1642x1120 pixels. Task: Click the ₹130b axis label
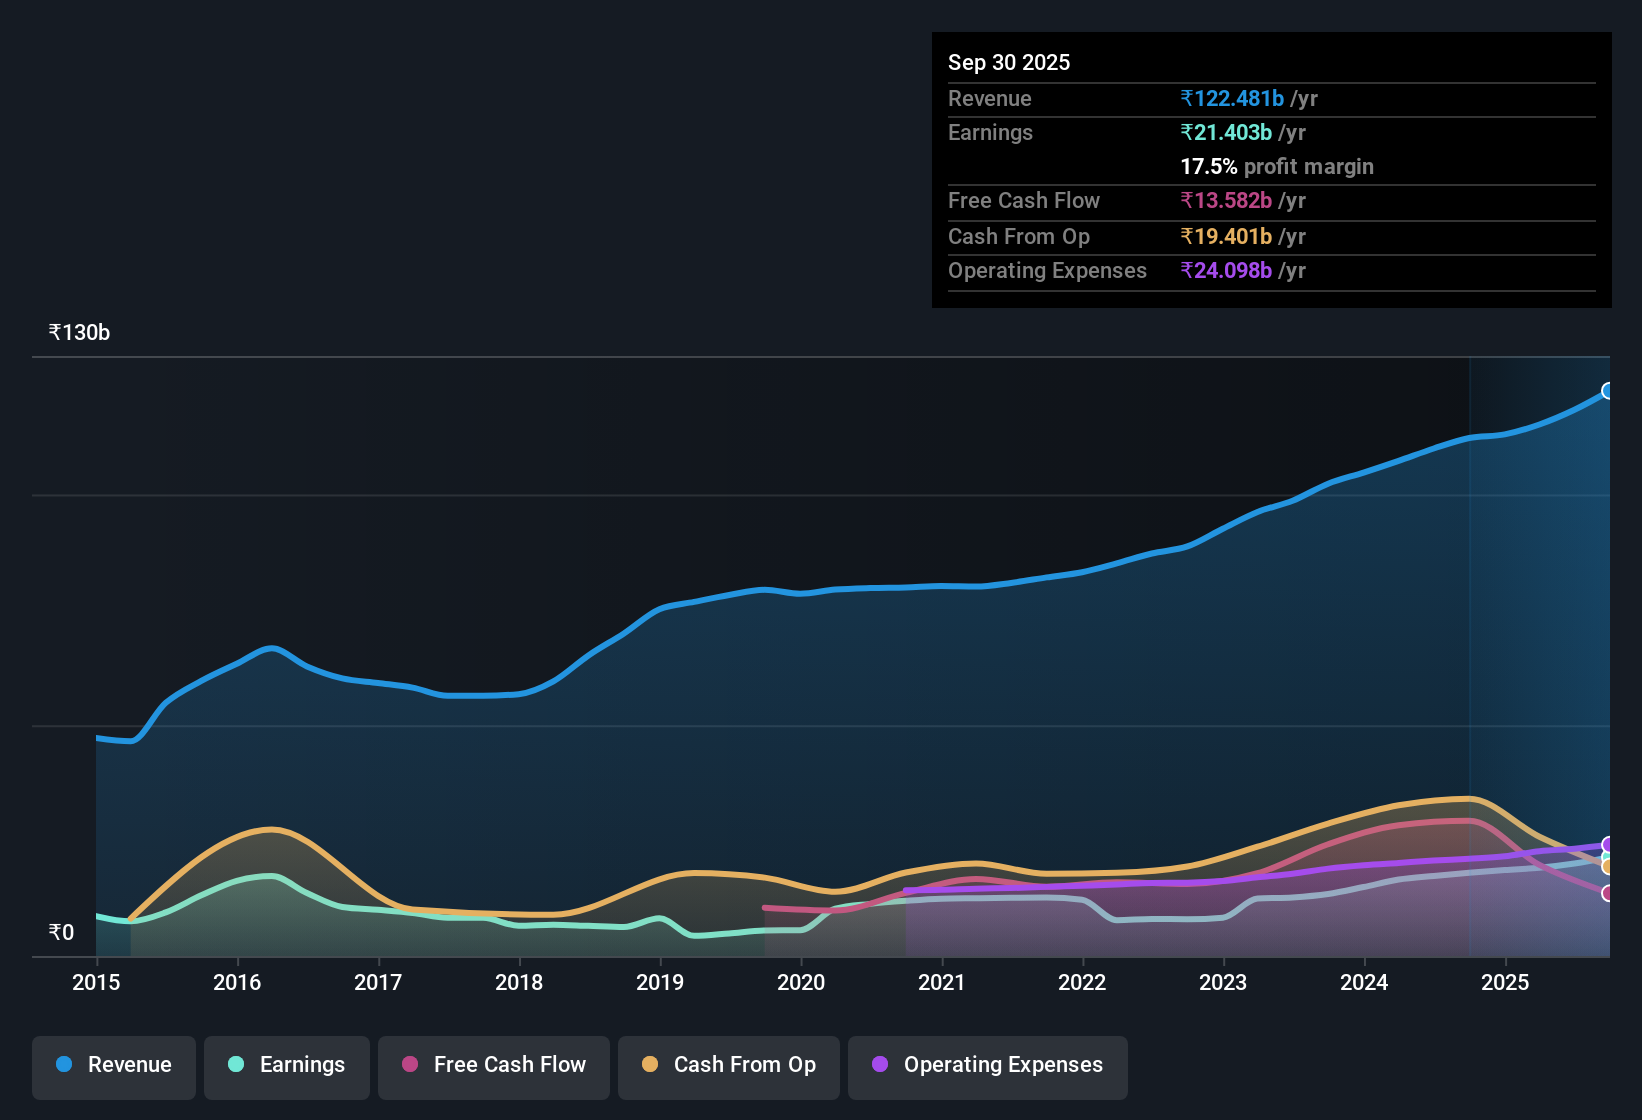[x=78, y=332]
